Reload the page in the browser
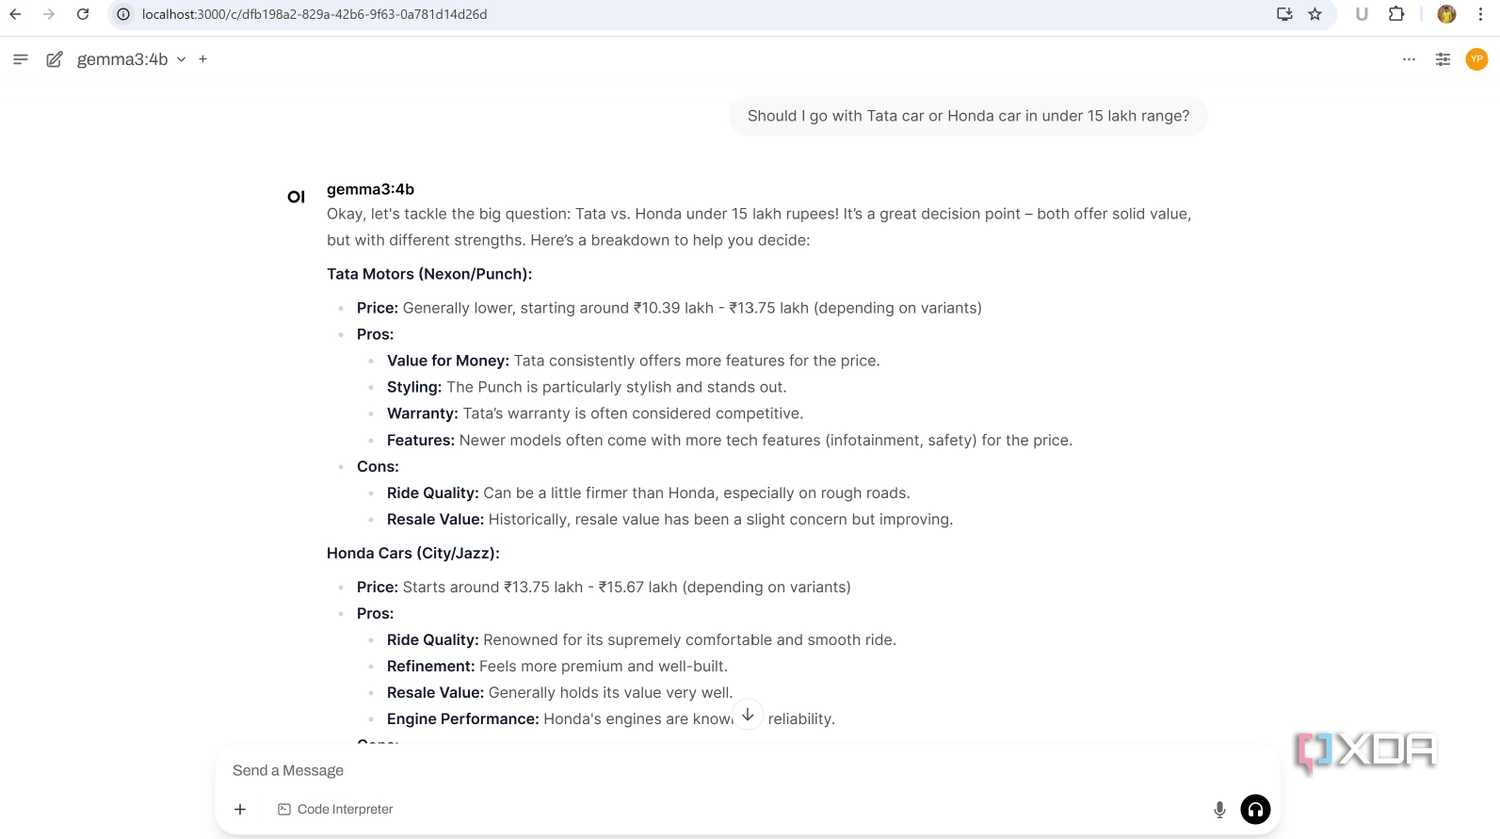1500x839 pixels. tap(83, 14)
